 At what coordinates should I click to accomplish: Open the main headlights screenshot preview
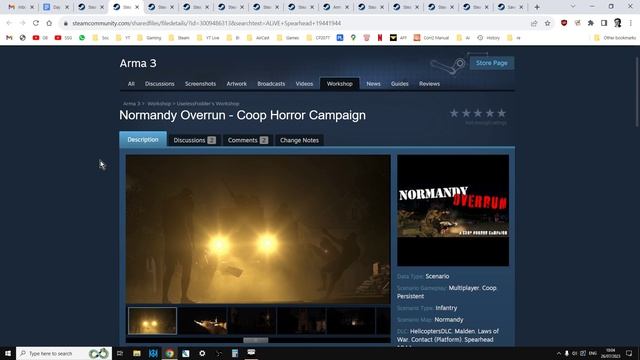pyautogui.click(x=258, y=229)
